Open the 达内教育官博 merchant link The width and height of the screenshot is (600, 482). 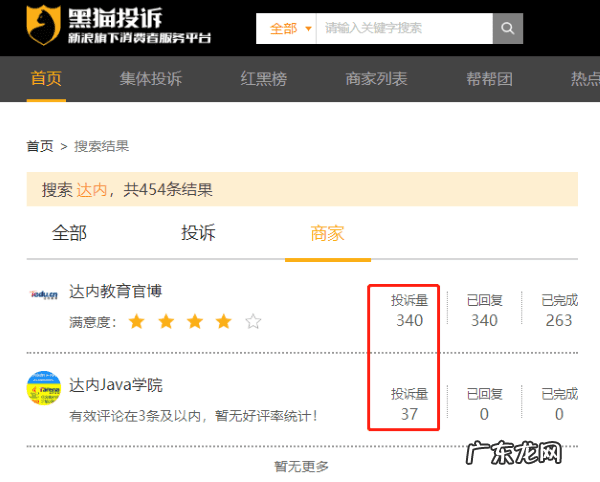point(116,291)
